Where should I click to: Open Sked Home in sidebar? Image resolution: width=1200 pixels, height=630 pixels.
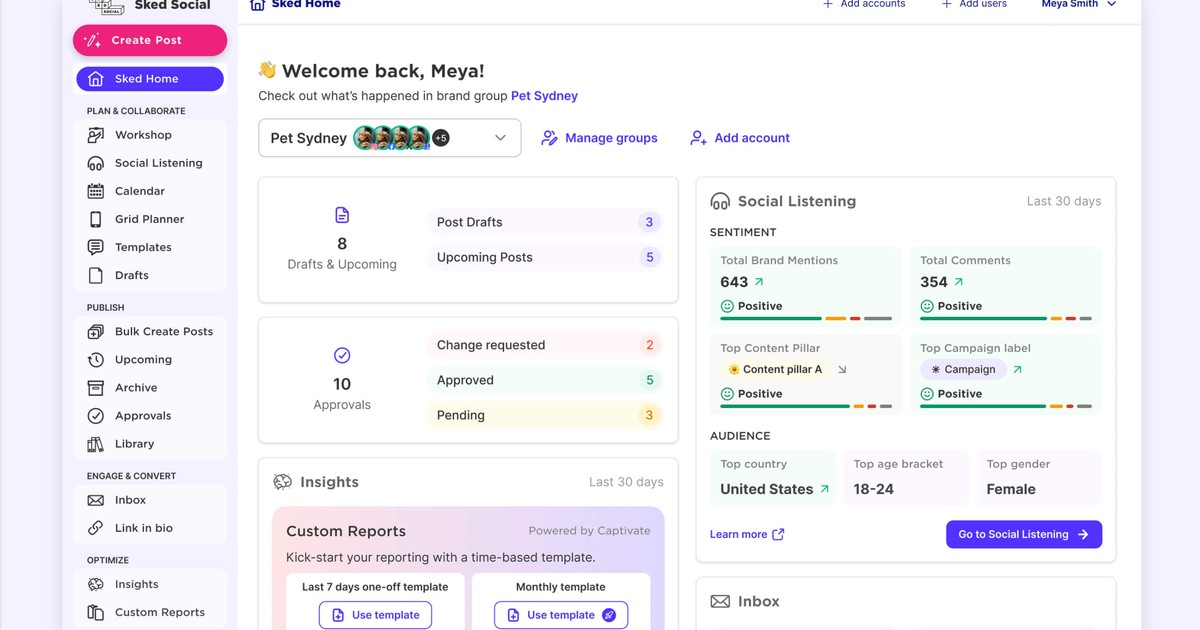point(150,79)
